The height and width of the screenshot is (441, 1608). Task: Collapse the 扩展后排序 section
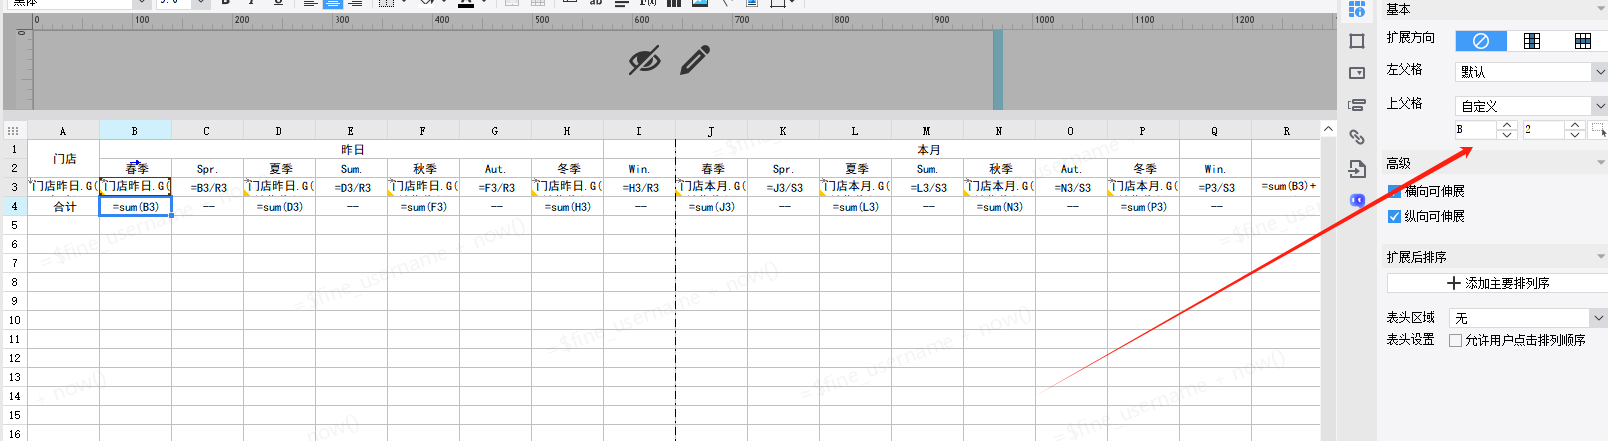(1600, 257)
